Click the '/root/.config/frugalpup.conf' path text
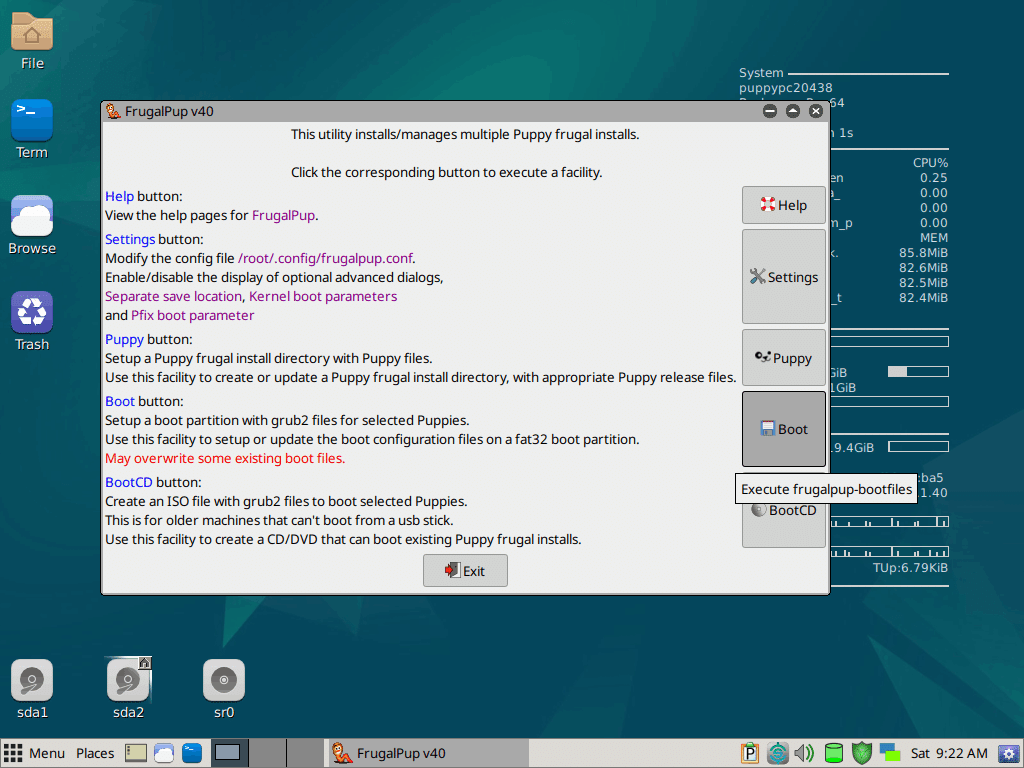Screen dimensions: 1024x768 click(325, 259)
